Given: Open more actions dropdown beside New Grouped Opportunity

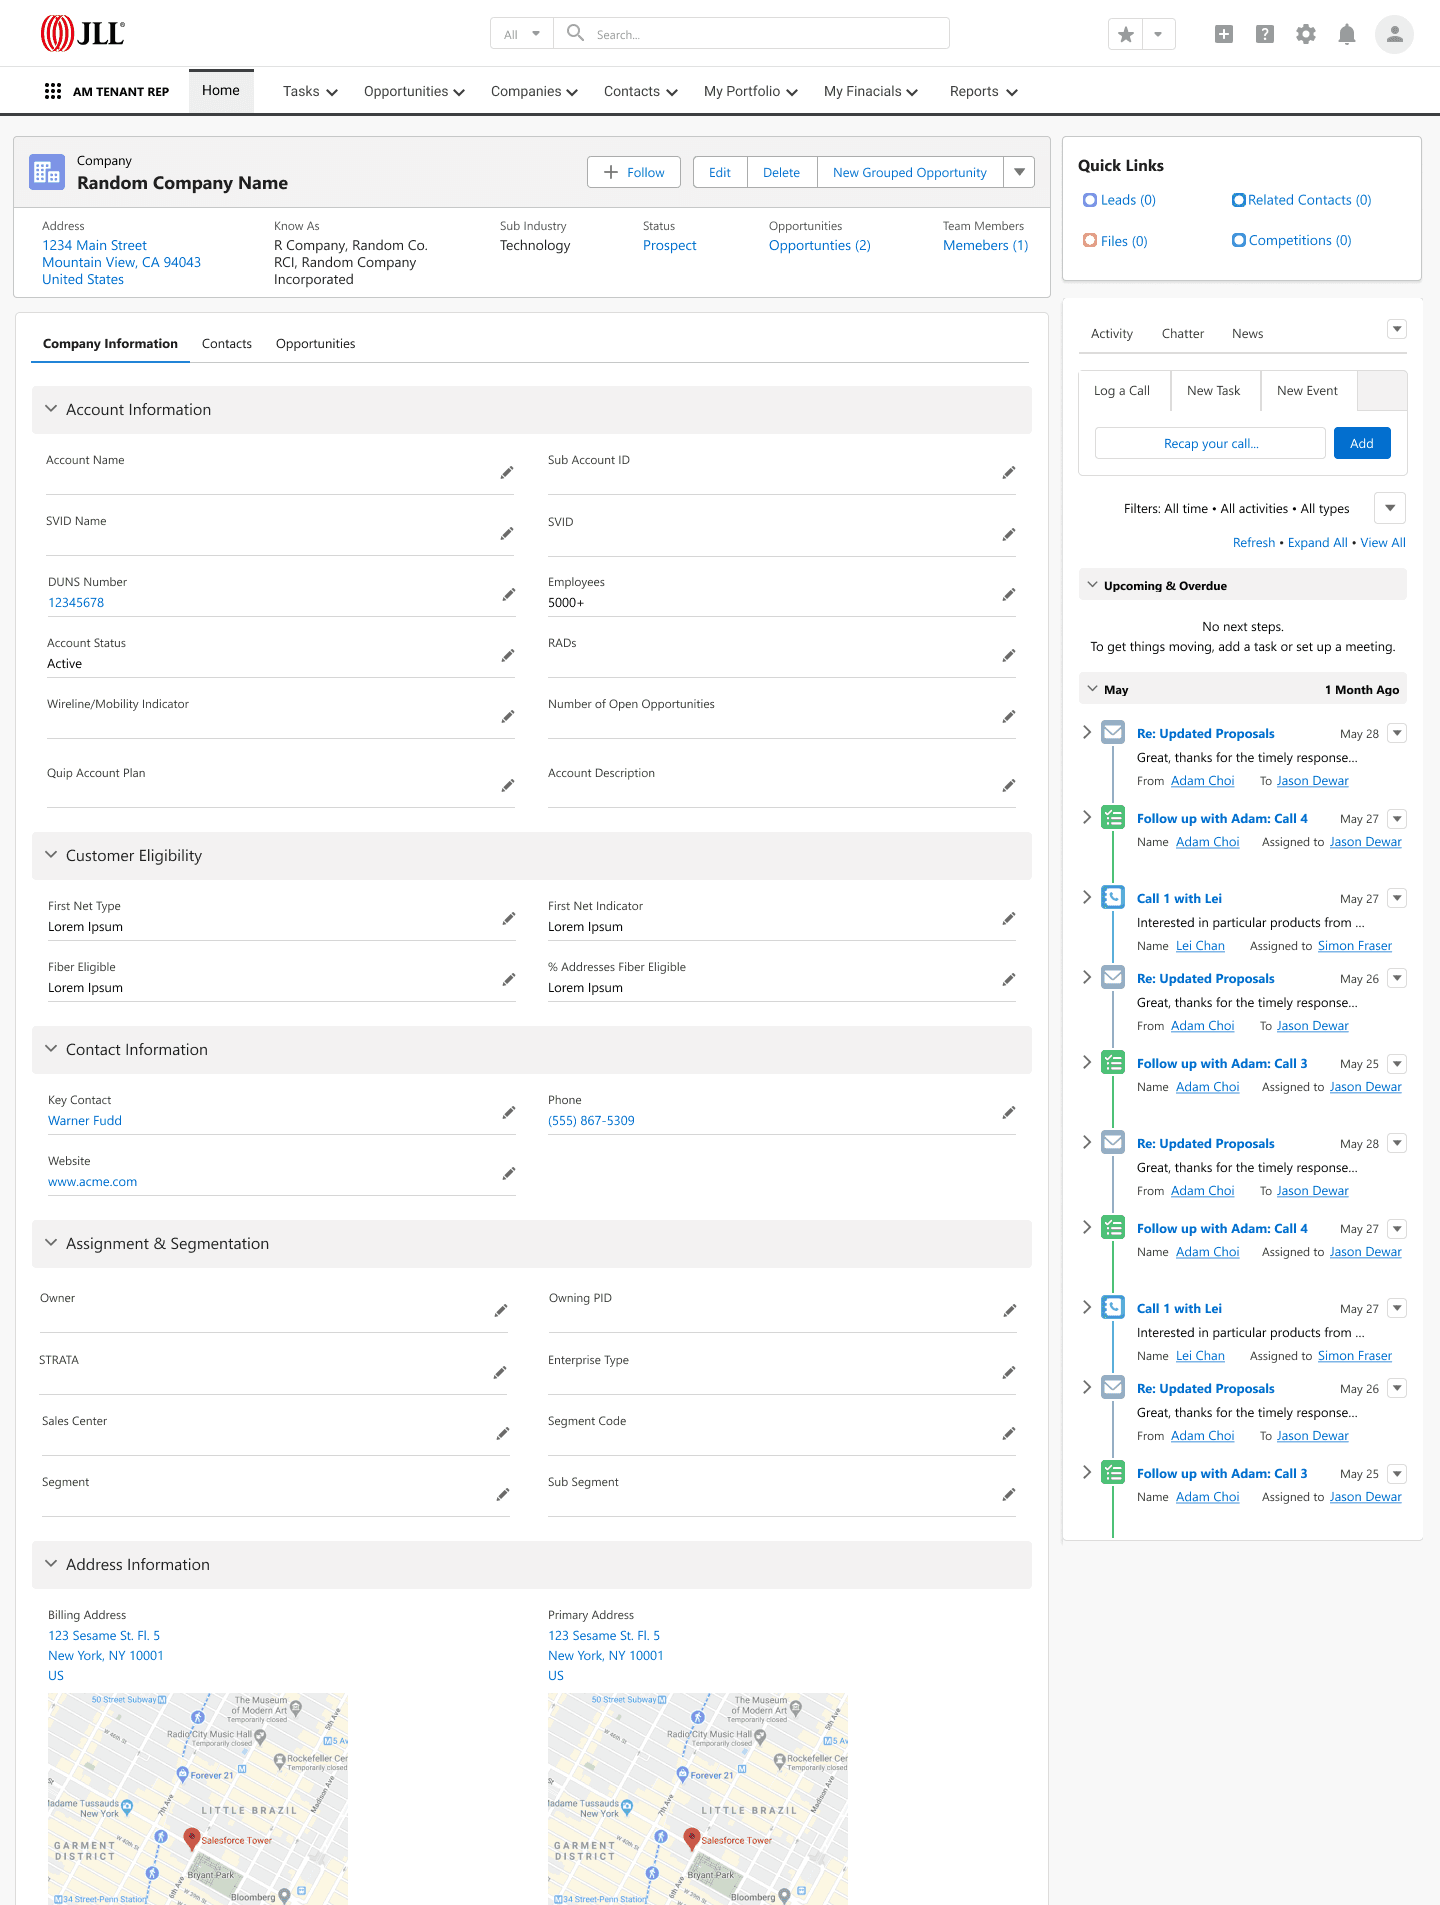Looking at the screenshot, I should 1019,172.
